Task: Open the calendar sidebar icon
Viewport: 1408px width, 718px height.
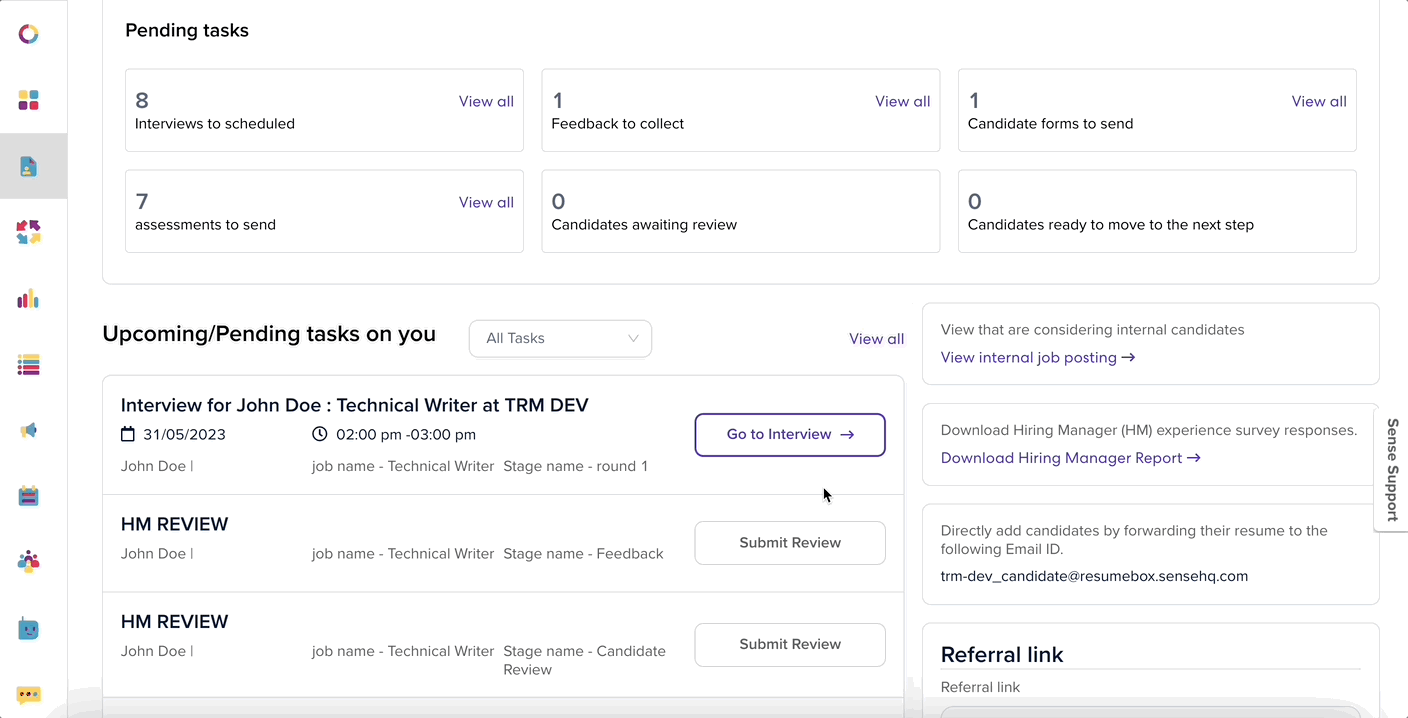Action: coord(29,496)
